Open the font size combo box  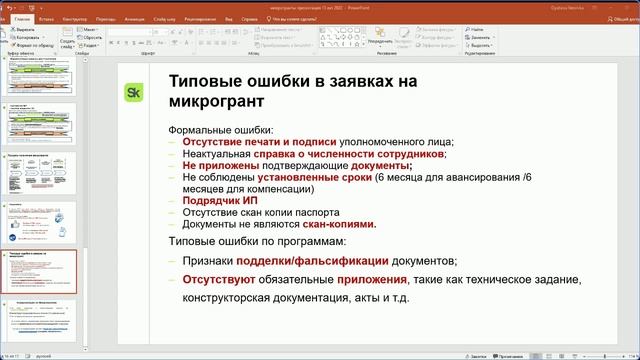click(160, 32)
